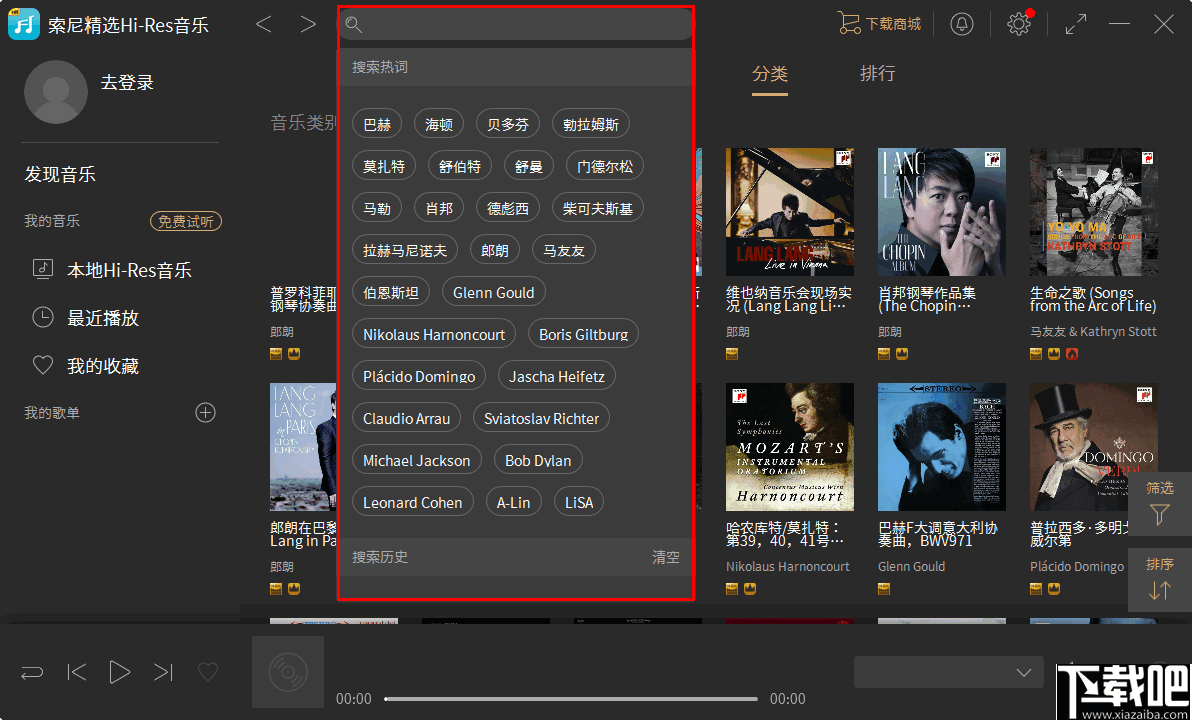Switch to the 分类 tab
1192x720 pixels.
(770, 74)
